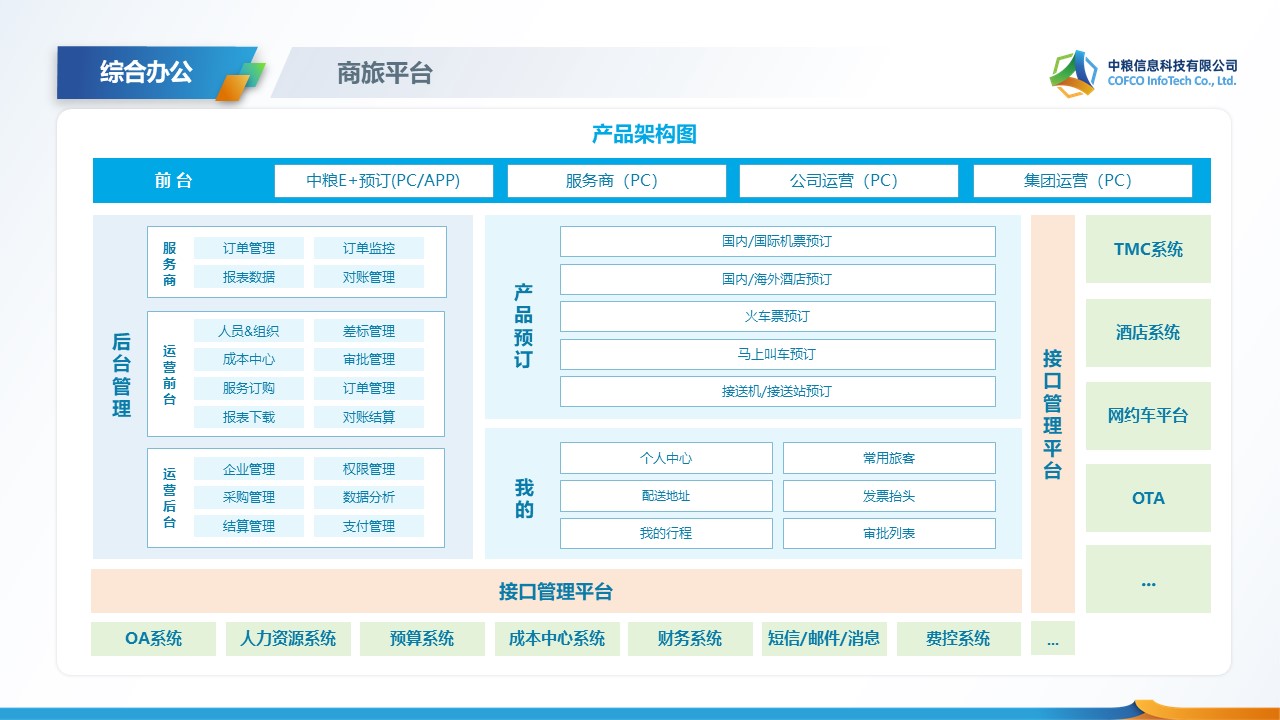Viewport: 1280px width, 720px height.
Task: Open 个人中心 under 我的
Action: 666,458
